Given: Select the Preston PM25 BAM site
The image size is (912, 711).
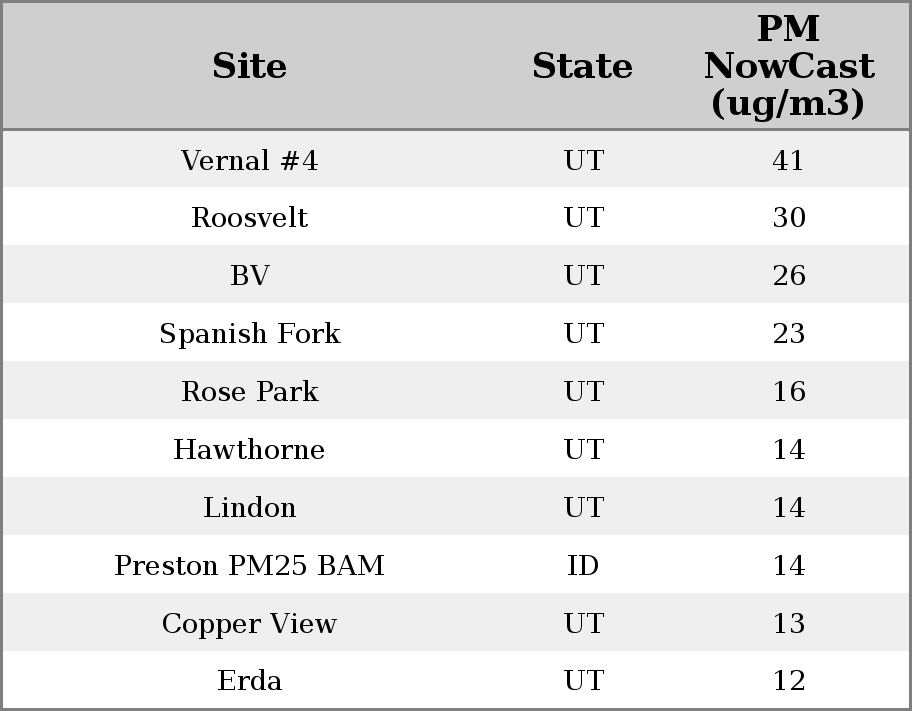Looking at the screenshot, I should click(249, 566).
